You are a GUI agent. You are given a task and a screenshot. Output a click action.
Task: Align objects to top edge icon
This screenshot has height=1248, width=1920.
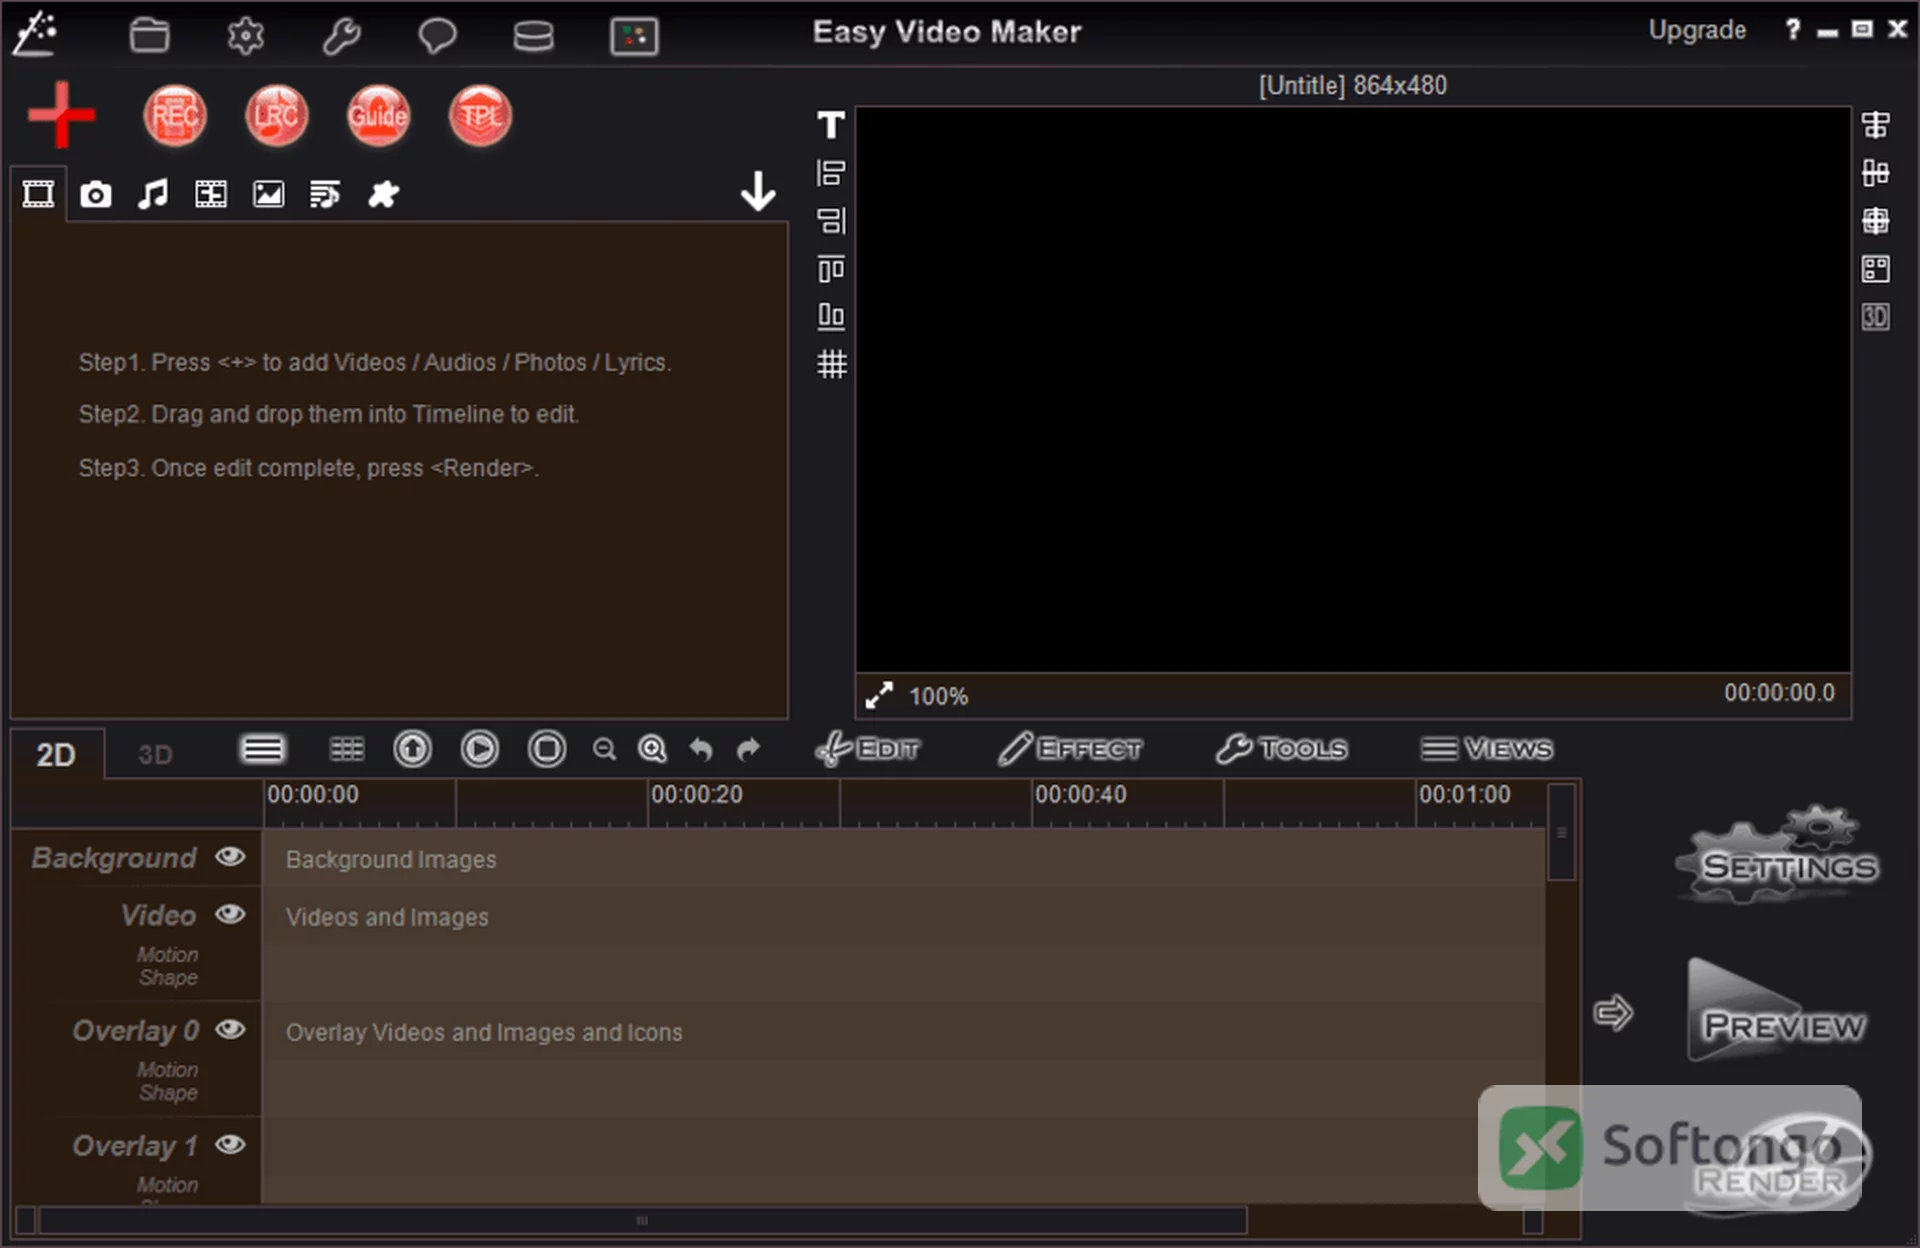[831, 268]
